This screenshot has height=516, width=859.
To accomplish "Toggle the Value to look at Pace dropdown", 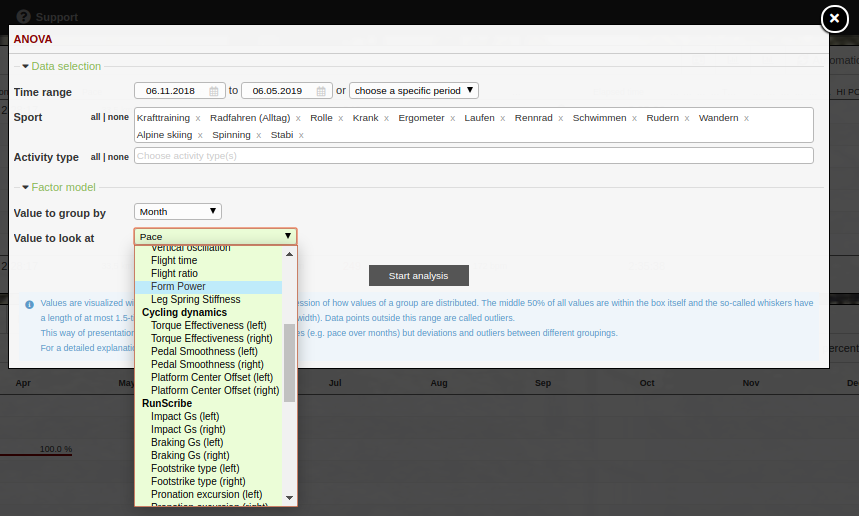I will [x=215, y=236].
